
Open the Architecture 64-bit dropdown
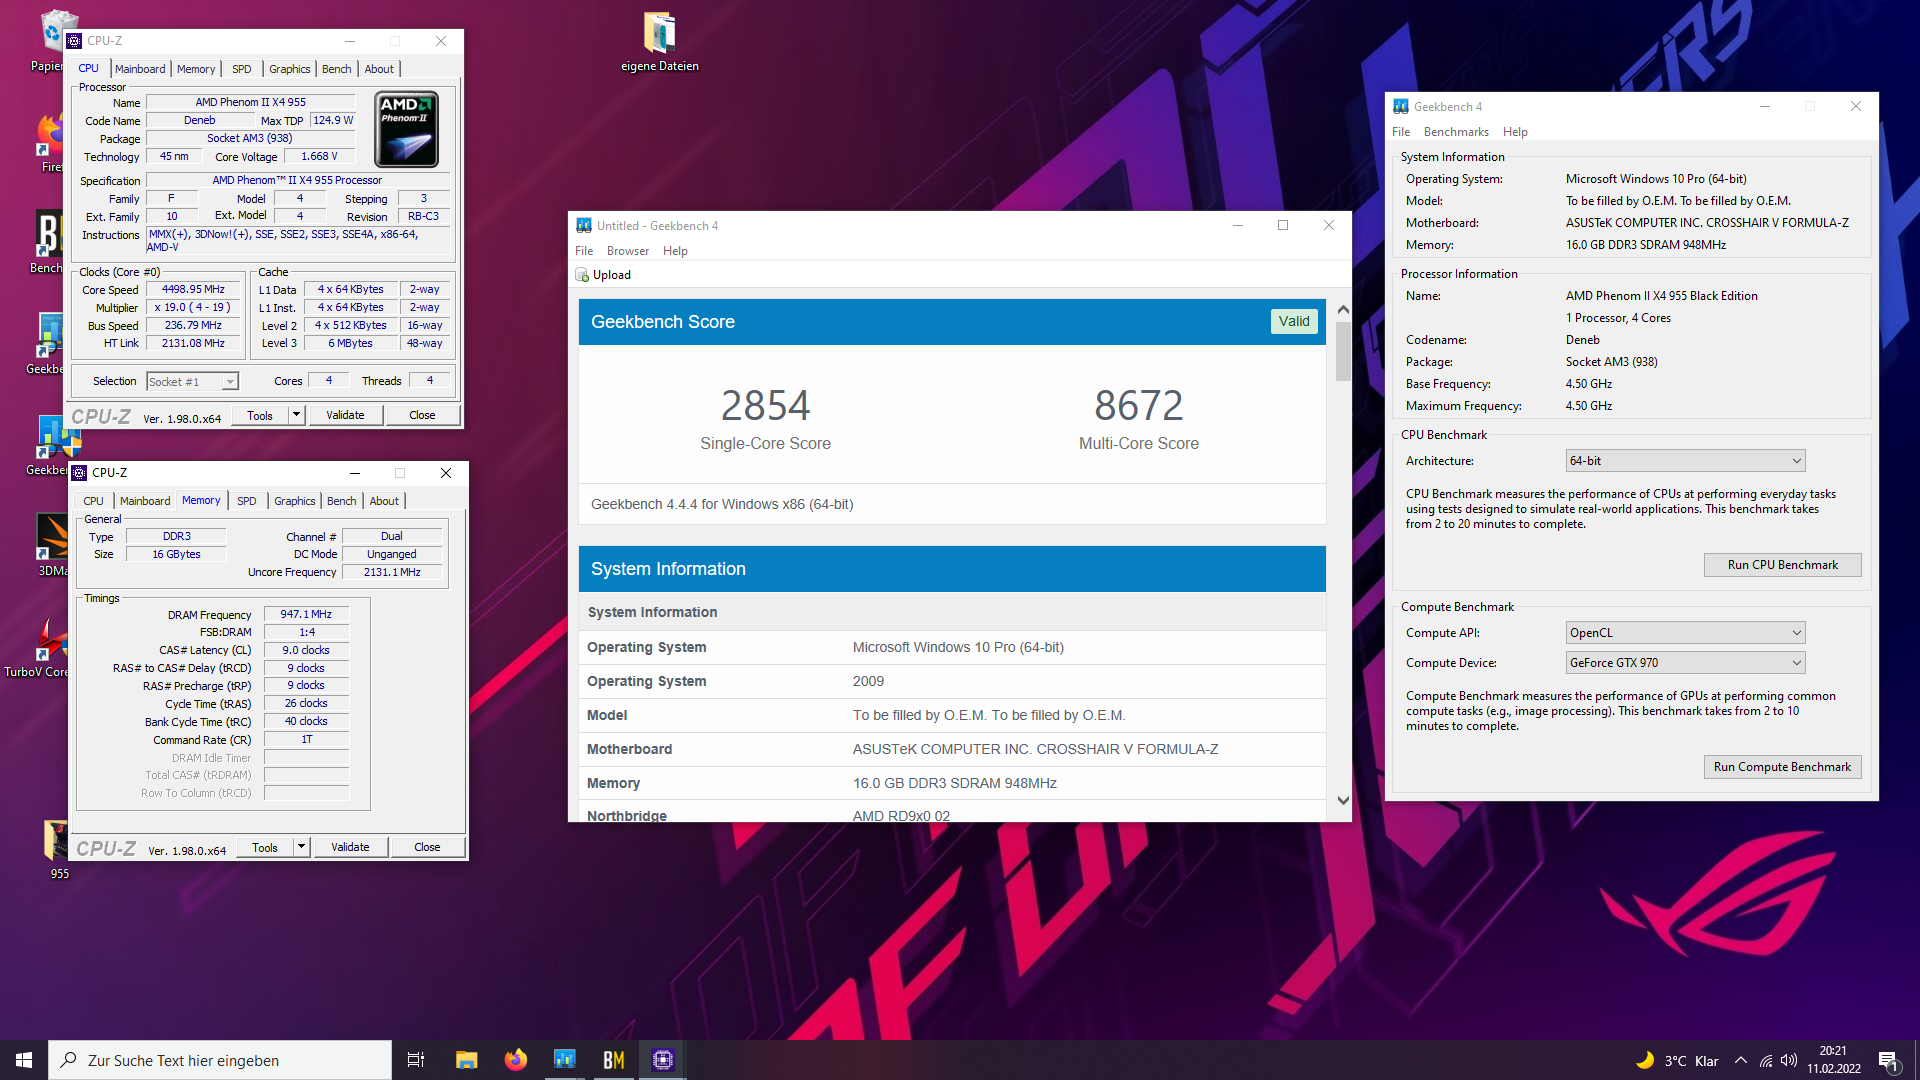pos(1685,461)
